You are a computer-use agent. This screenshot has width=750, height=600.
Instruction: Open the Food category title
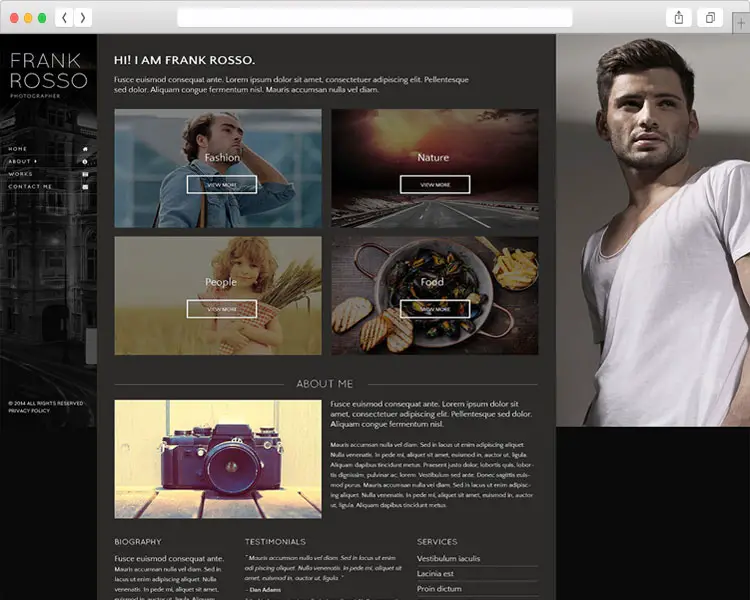coord(432,282)
